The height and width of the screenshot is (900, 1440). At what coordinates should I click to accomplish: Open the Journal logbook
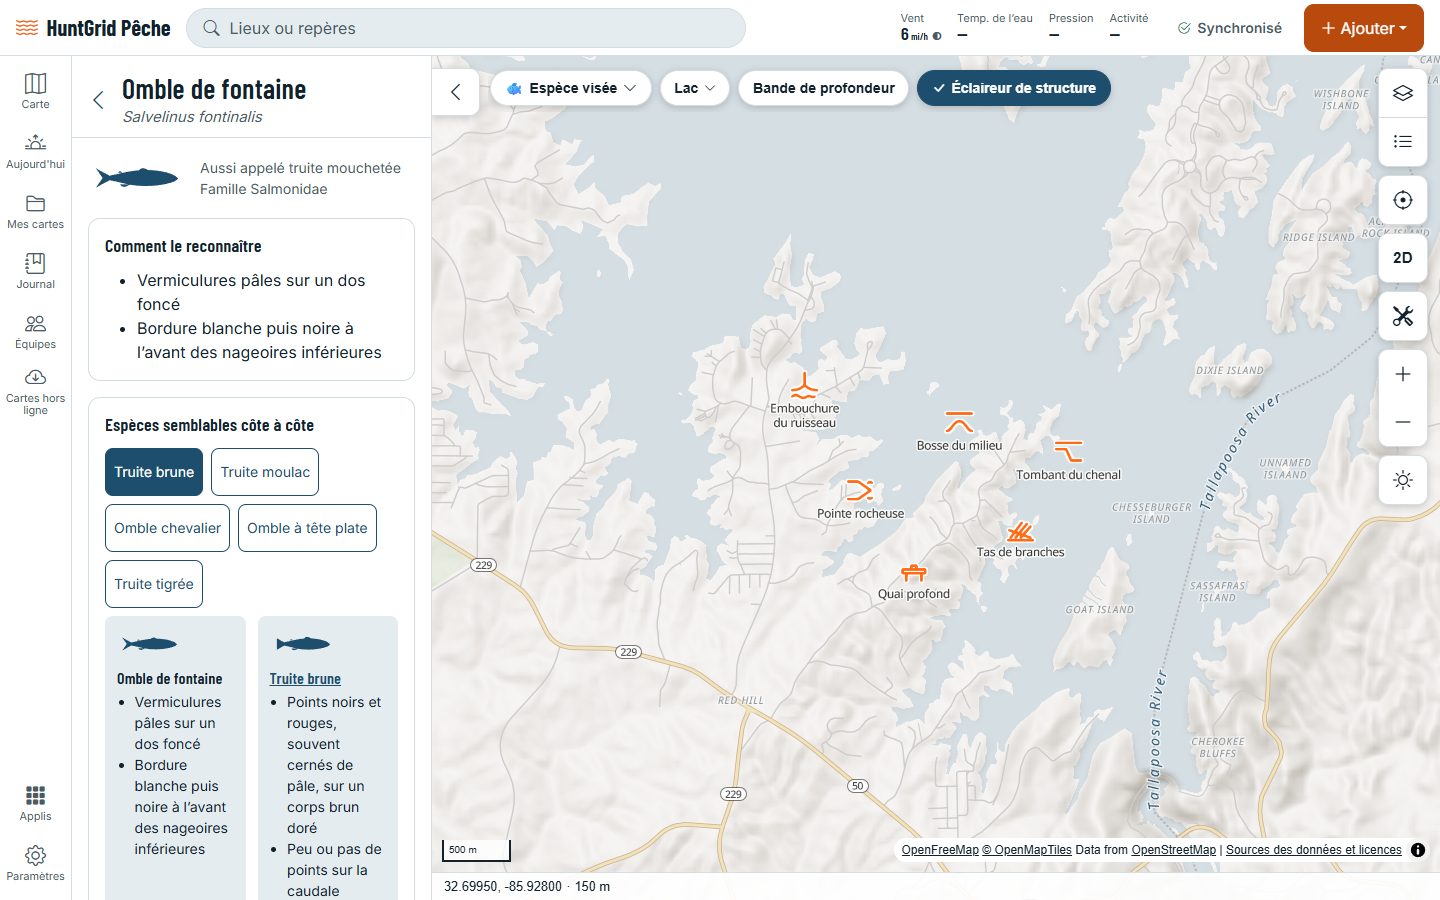(x=35, y=270)
